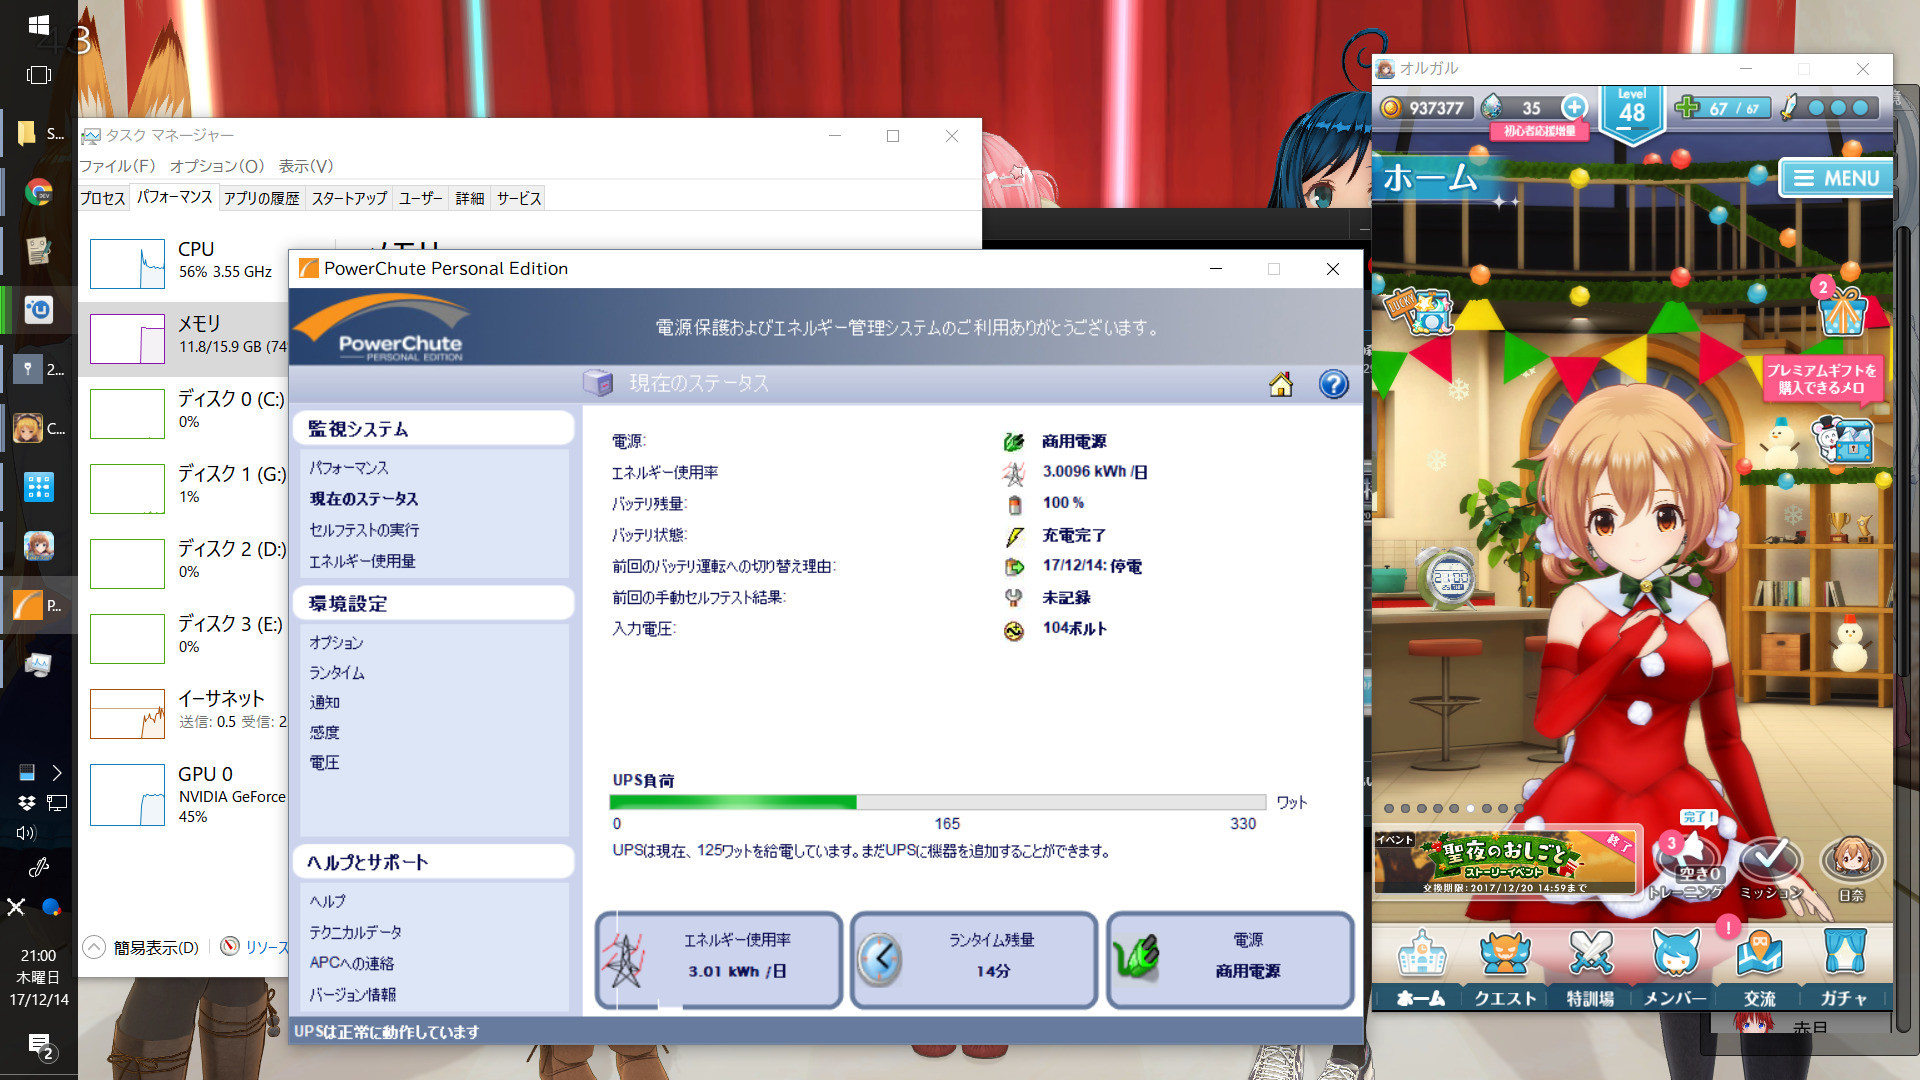Image resolution: width=1920 pixels, height=1080 pixels.
Task: Click the Task View taskbar icon
Action: tap(39, 75)
